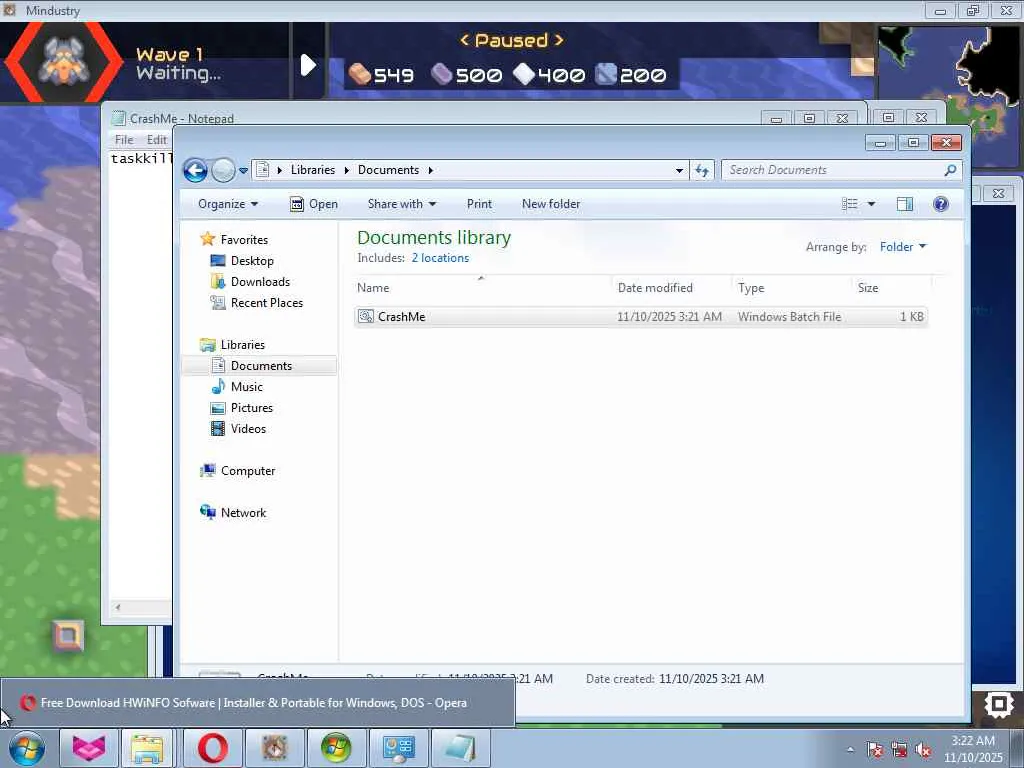Click the muted volume tray icon
Screen dimensions: 1024x768
923,750
